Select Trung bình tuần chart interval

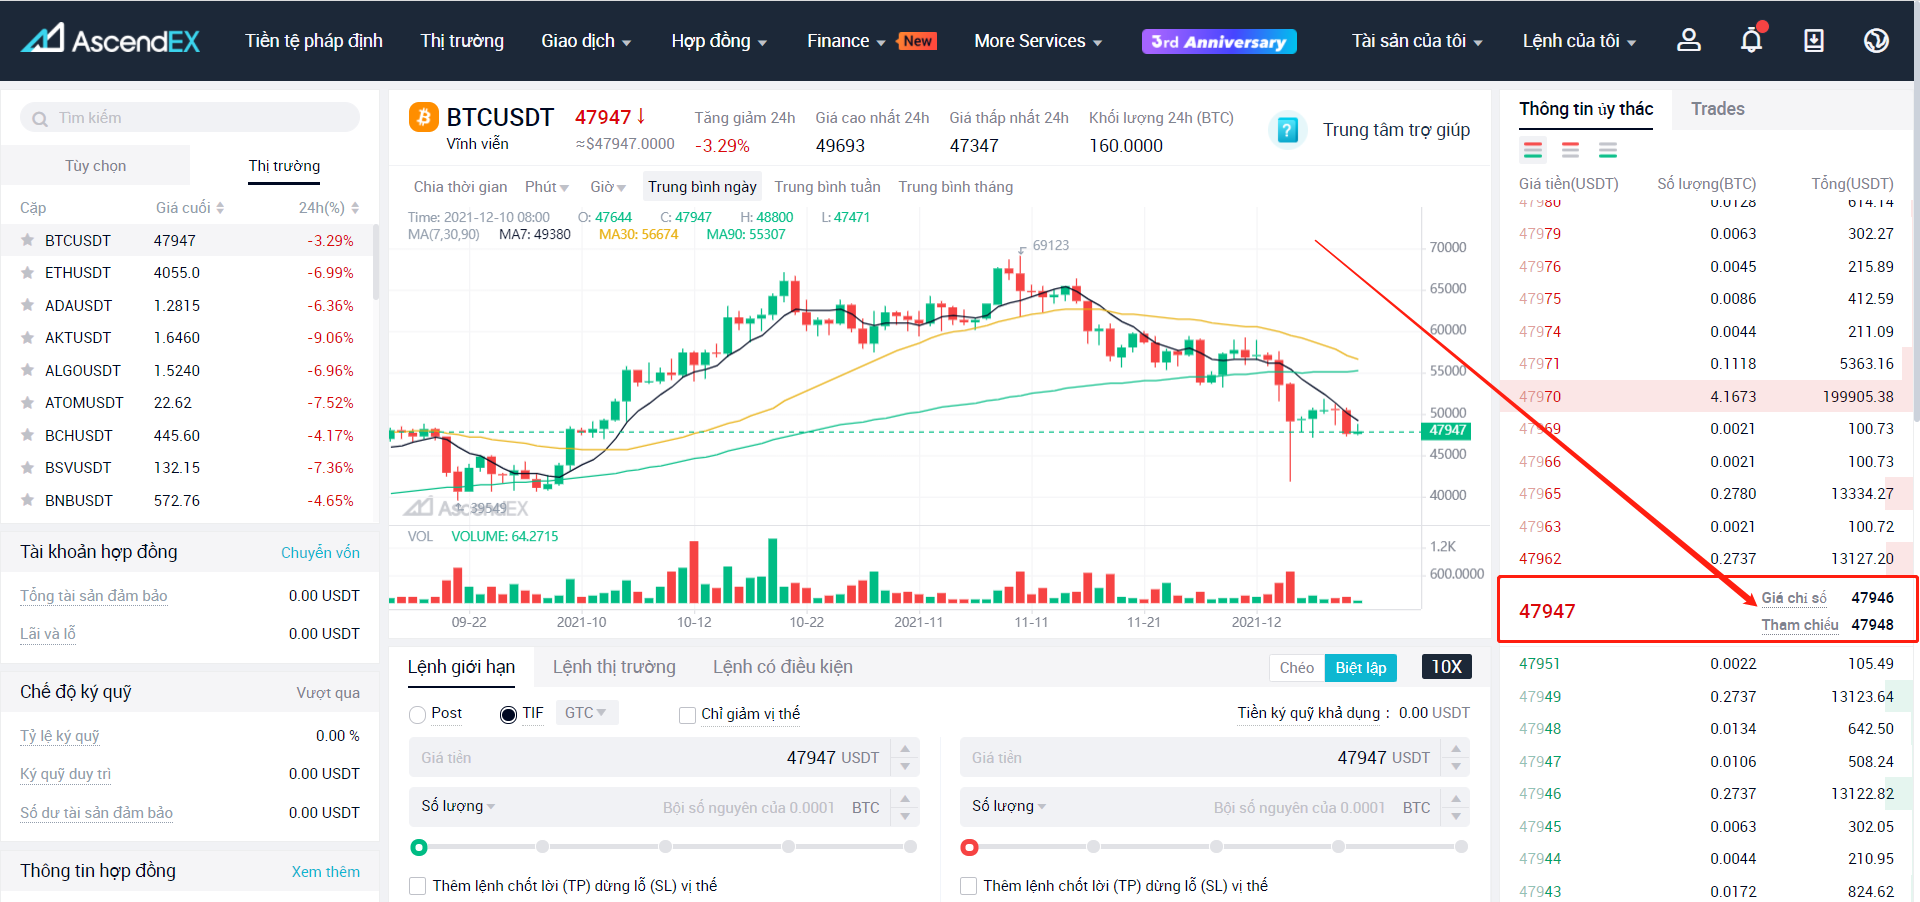[827, 187]
